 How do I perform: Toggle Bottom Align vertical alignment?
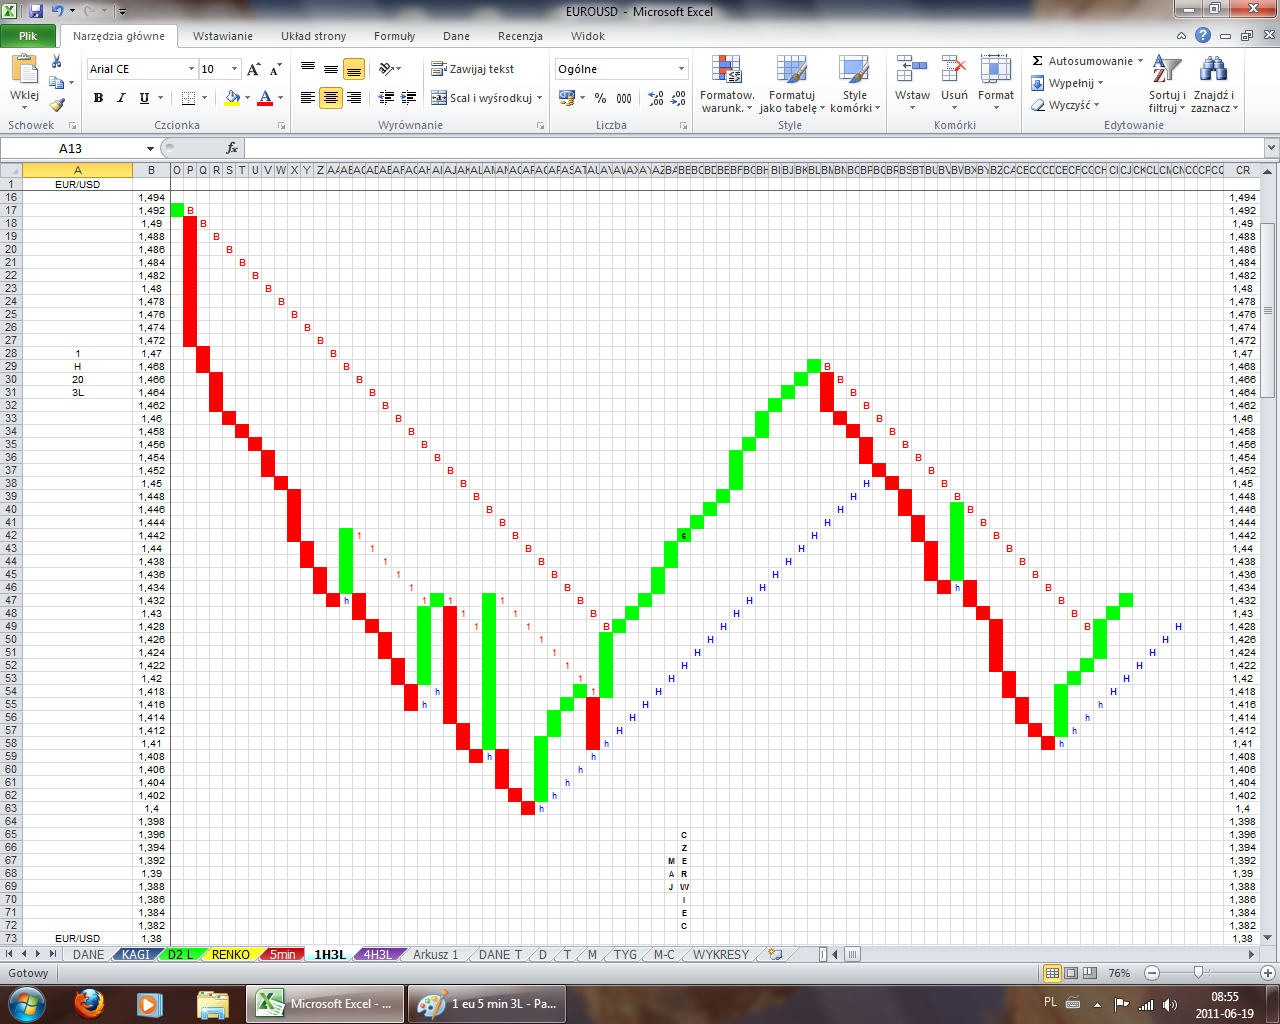(x=353, y=69)
